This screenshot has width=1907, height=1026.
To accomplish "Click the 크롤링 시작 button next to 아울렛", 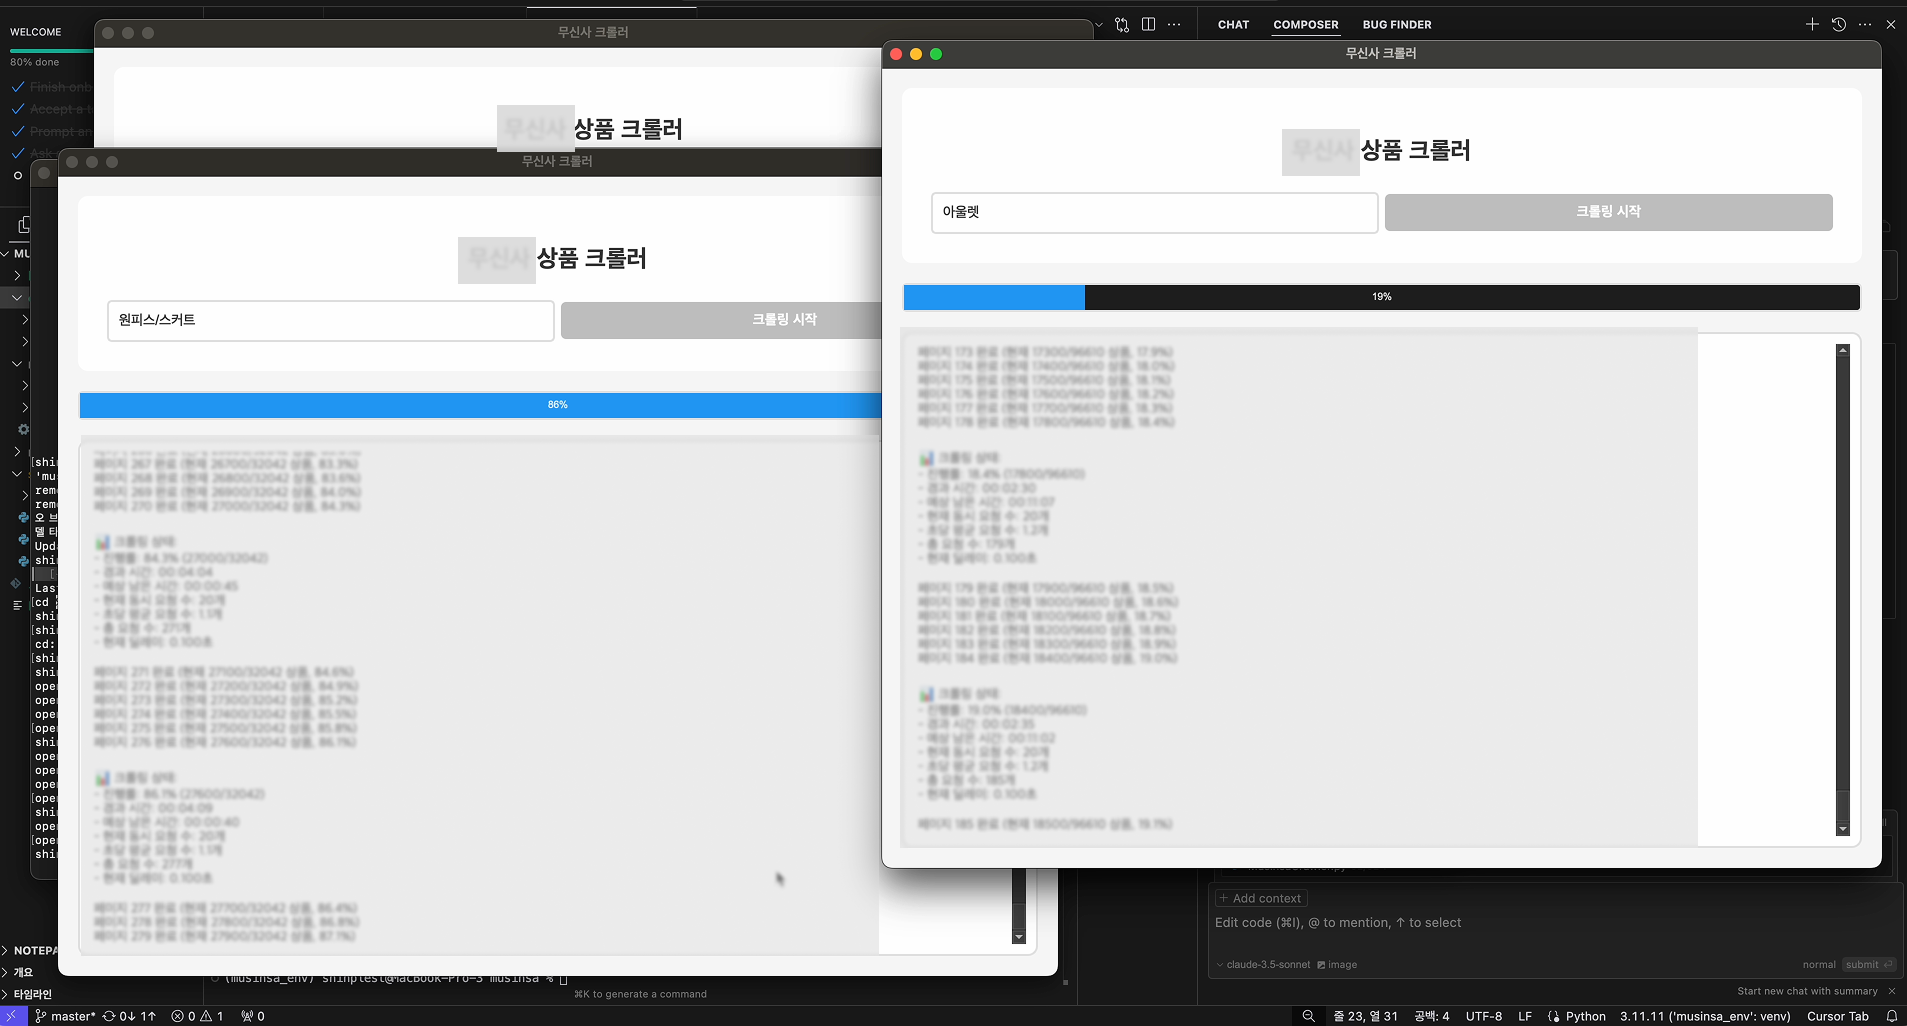I will (1608, 212).
